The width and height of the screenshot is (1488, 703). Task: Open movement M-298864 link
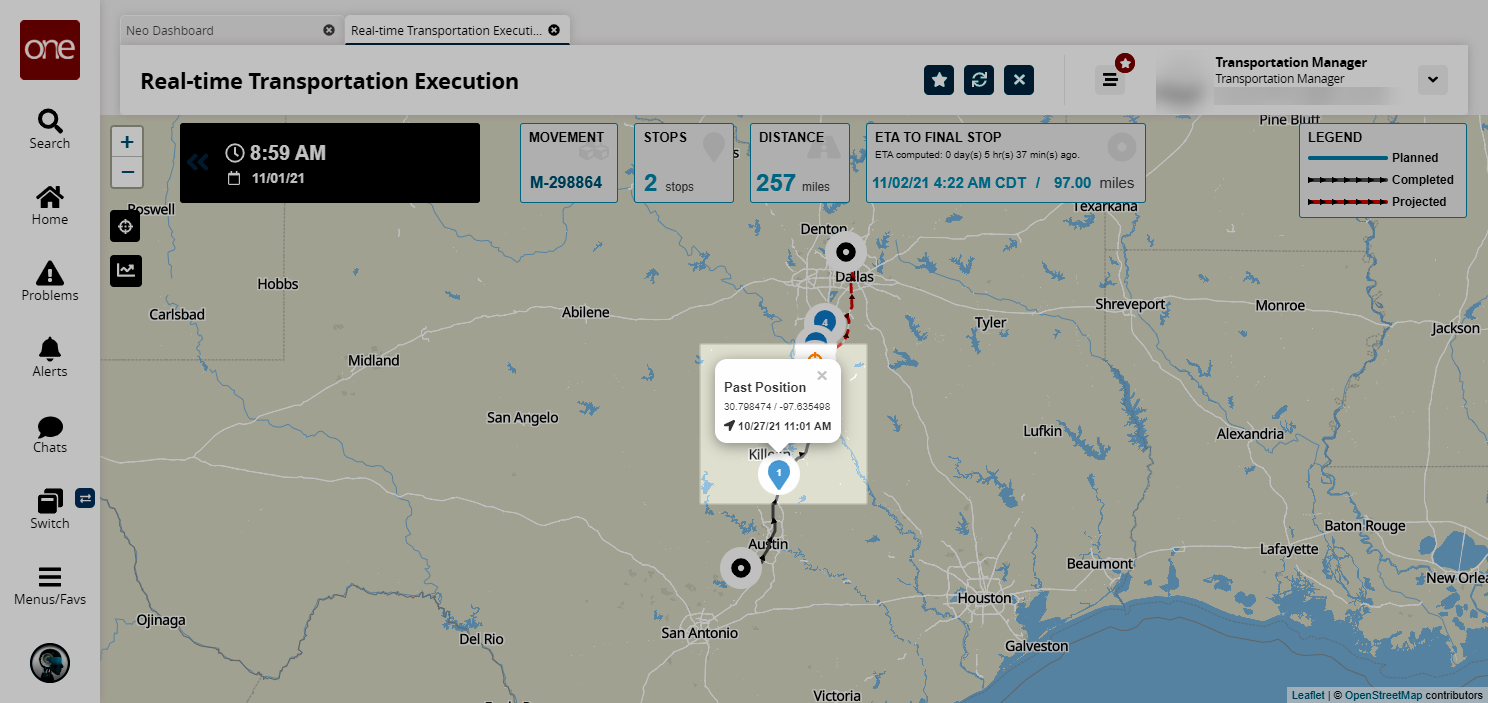(566, 183)
